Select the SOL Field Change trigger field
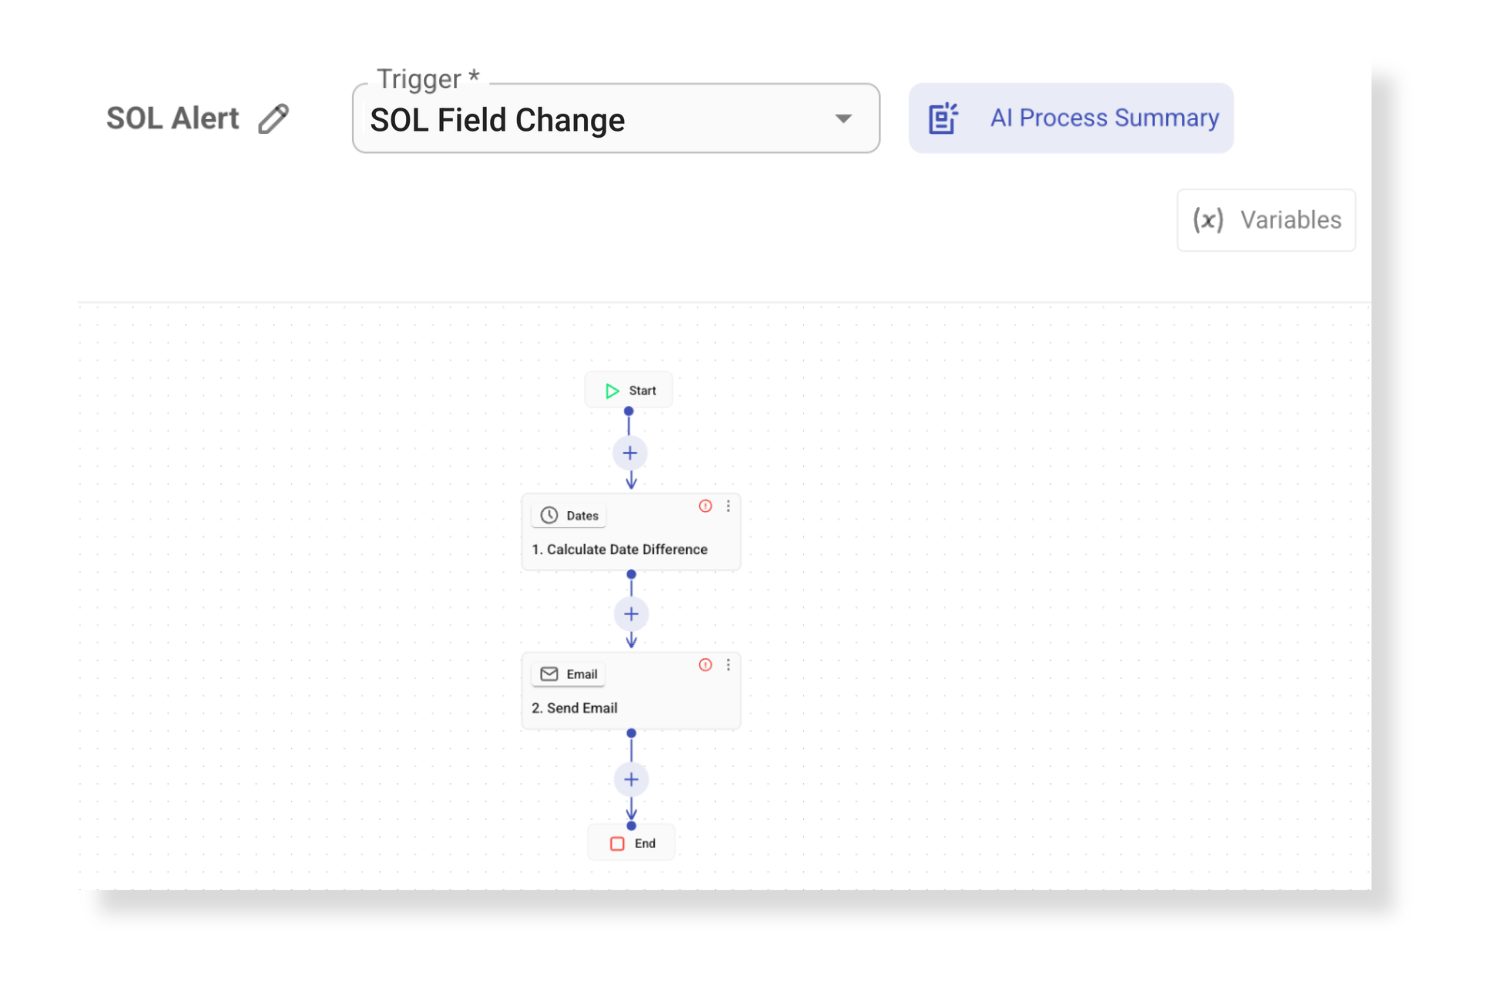 click(x=616, y=119)
